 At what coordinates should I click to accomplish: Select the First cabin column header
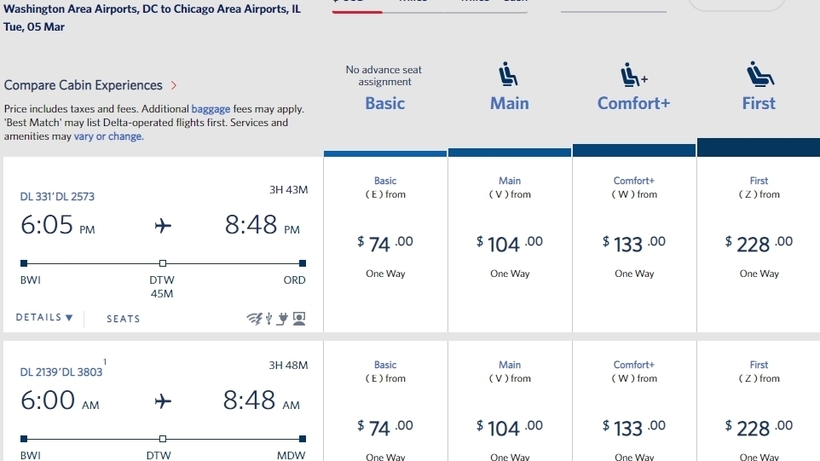click(758, 103)
